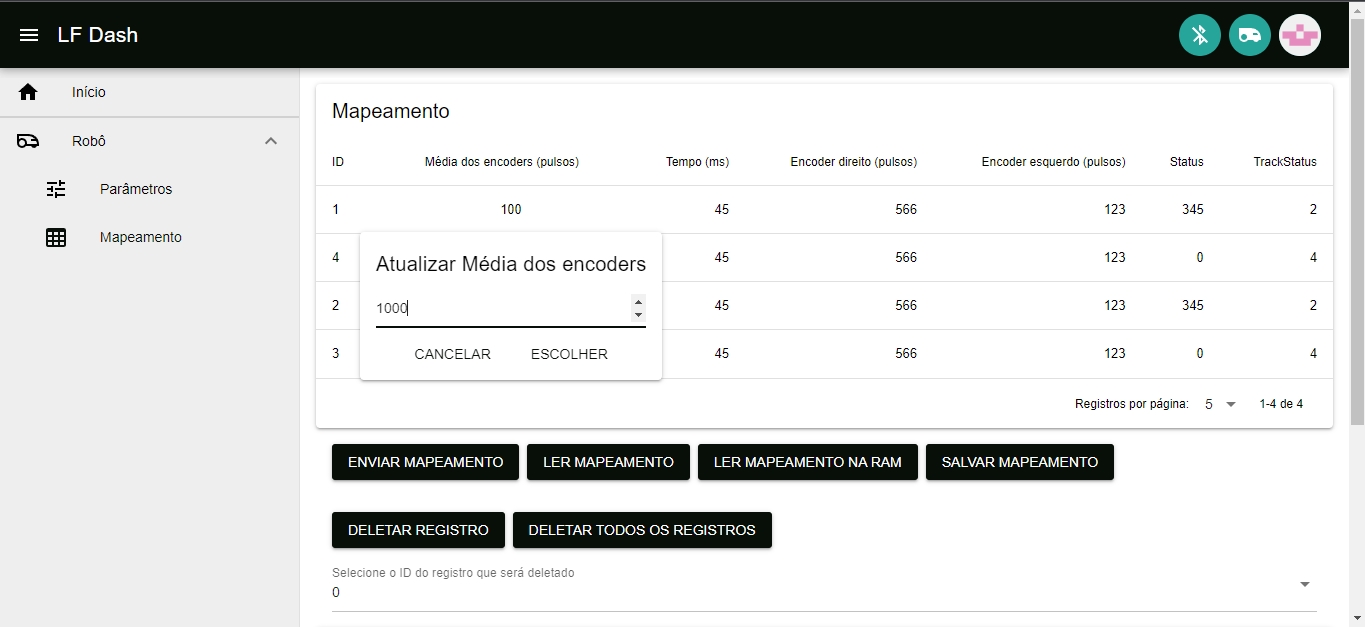Open the Registros por página dropdown
Image resolution: width=1365 pixels, height=627 pixels.
pyautogui.click(x=1220, y=404)
